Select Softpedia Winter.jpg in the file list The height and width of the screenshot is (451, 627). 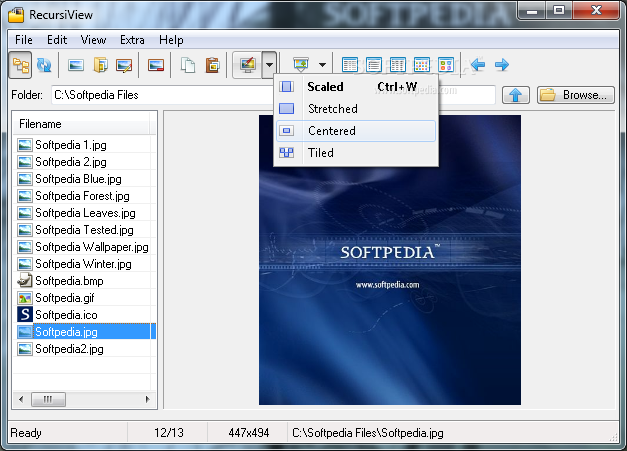coord(83,264)
